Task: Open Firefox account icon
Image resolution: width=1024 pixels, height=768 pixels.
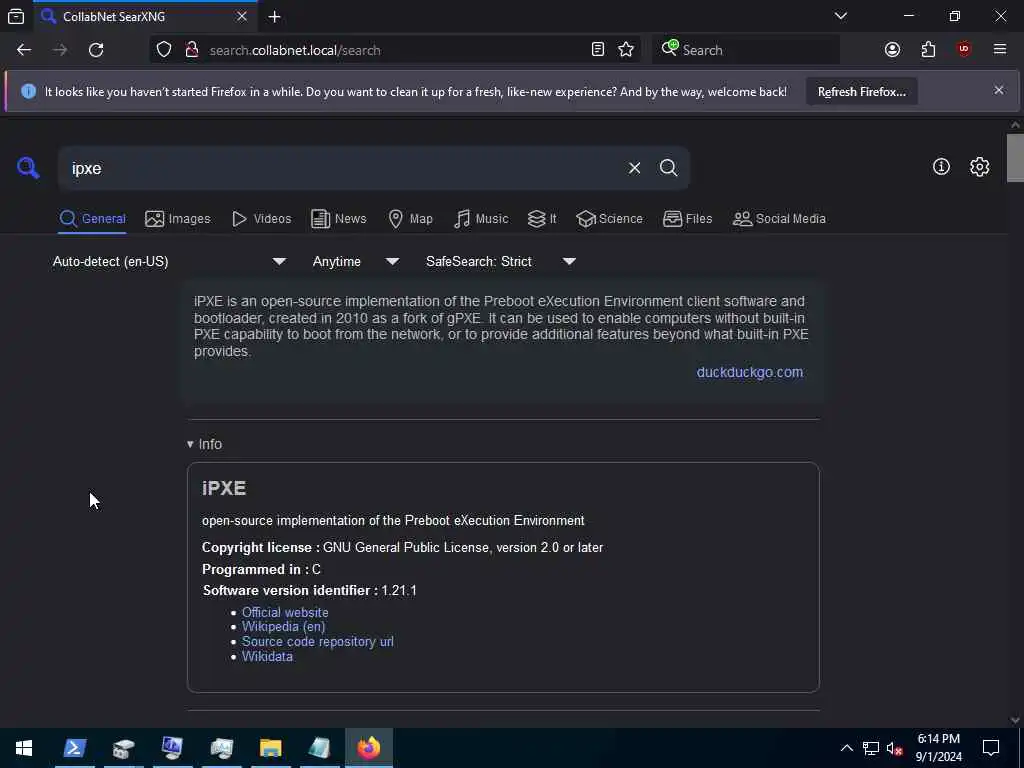Action: pyautogui.click(x=892, y=50)
